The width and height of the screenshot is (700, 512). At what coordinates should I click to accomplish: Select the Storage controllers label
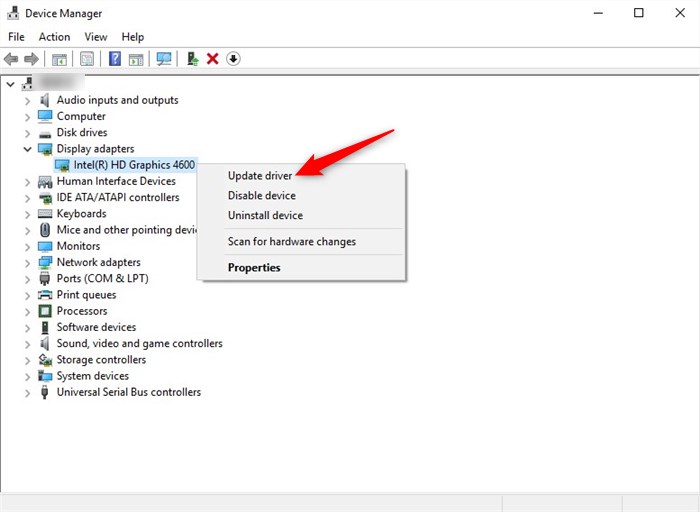click(101, 360)
